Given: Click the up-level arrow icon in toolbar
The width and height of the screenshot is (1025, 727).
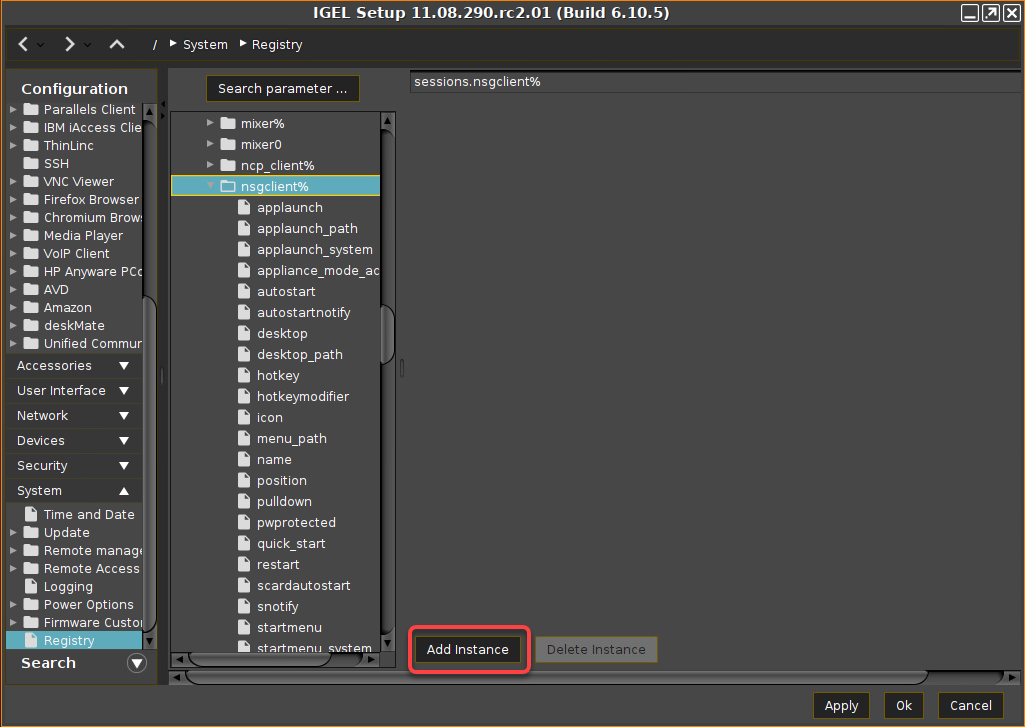Looking at the screenshot, I should [116, 44].
